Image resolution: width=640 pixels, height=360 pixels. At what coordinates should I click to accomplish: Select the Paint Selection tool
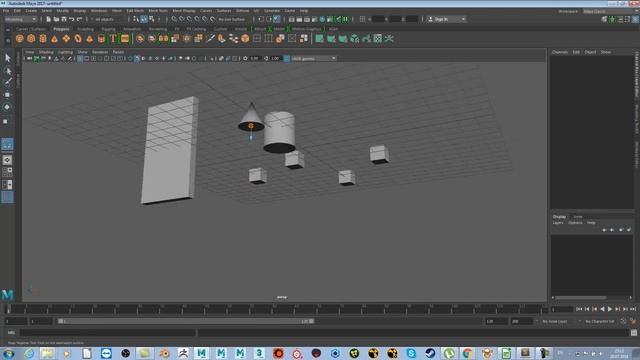point(7,82)
